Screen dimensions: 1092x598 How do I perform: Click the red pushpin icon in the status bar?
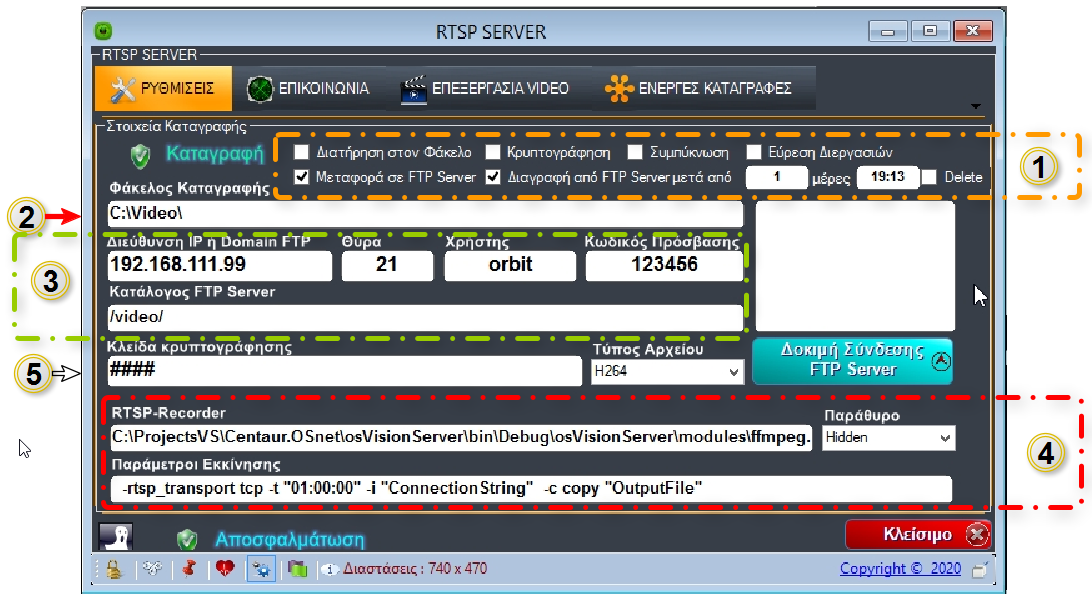point(188,569)
